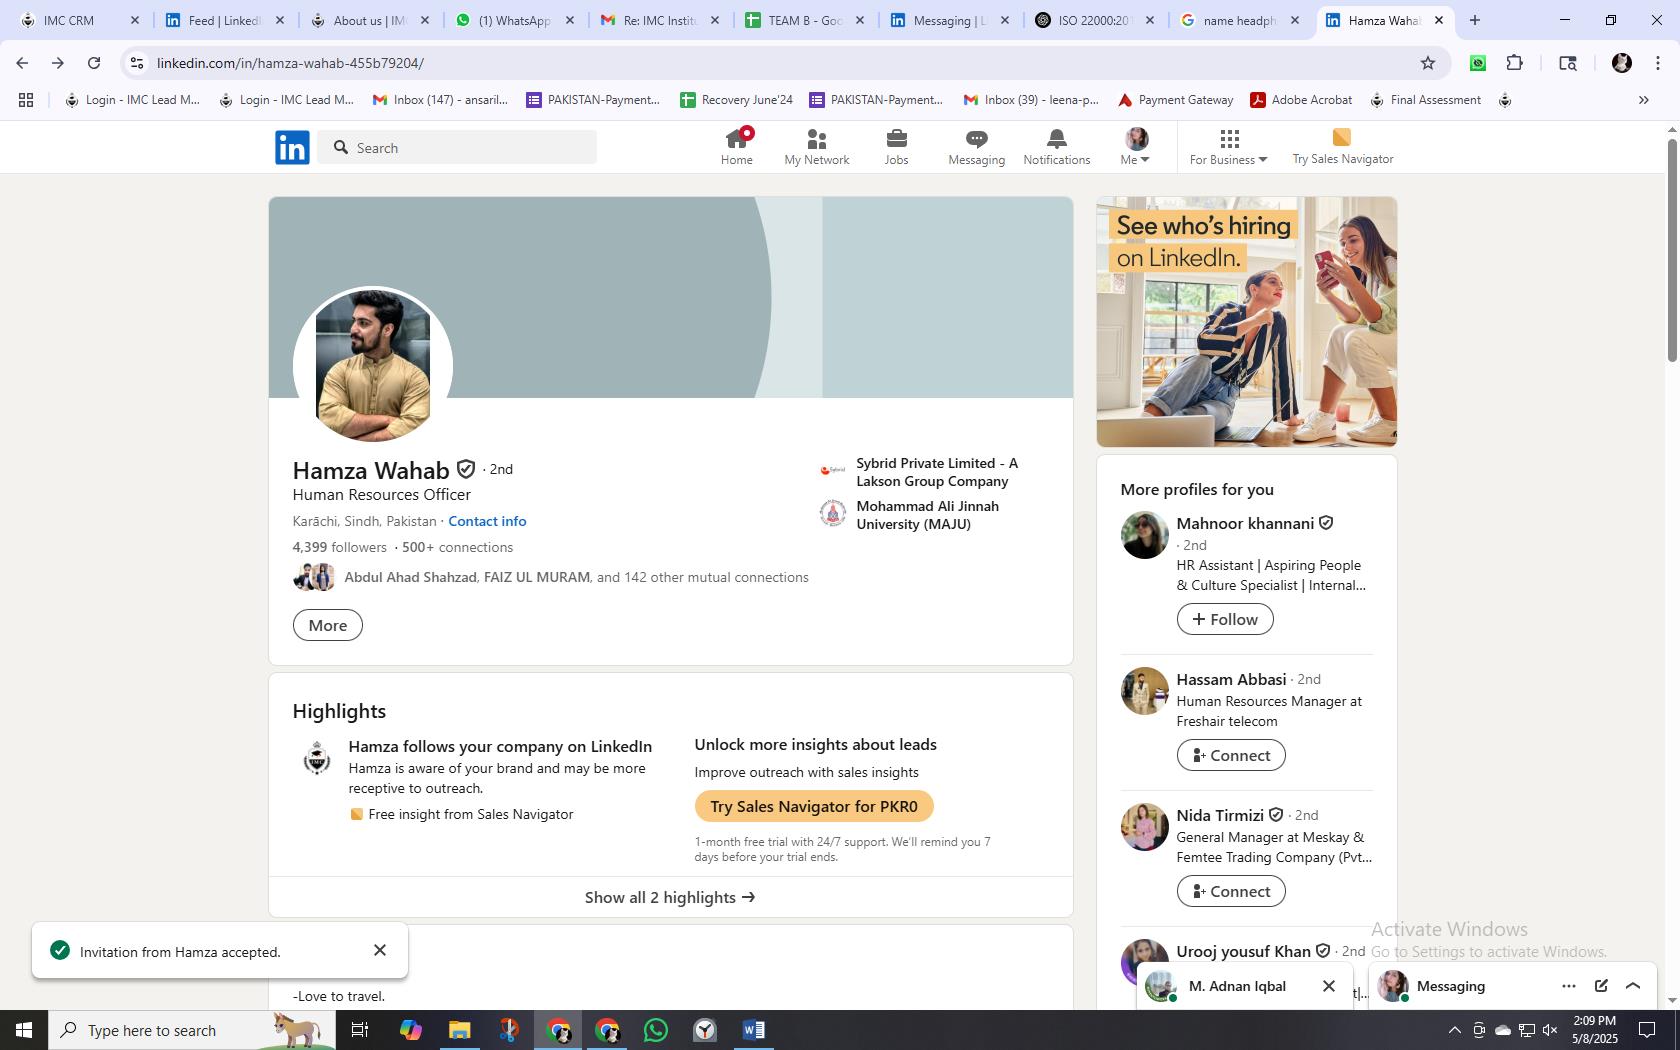The height and width of the screenshot is (1050, 1680).
Task: Go back in browser
Action: click(22, 63)
